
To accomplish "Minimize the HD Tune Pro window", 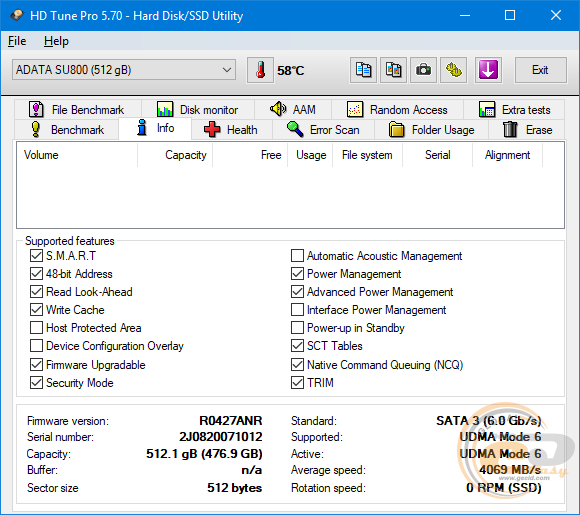I will (465, 16).
